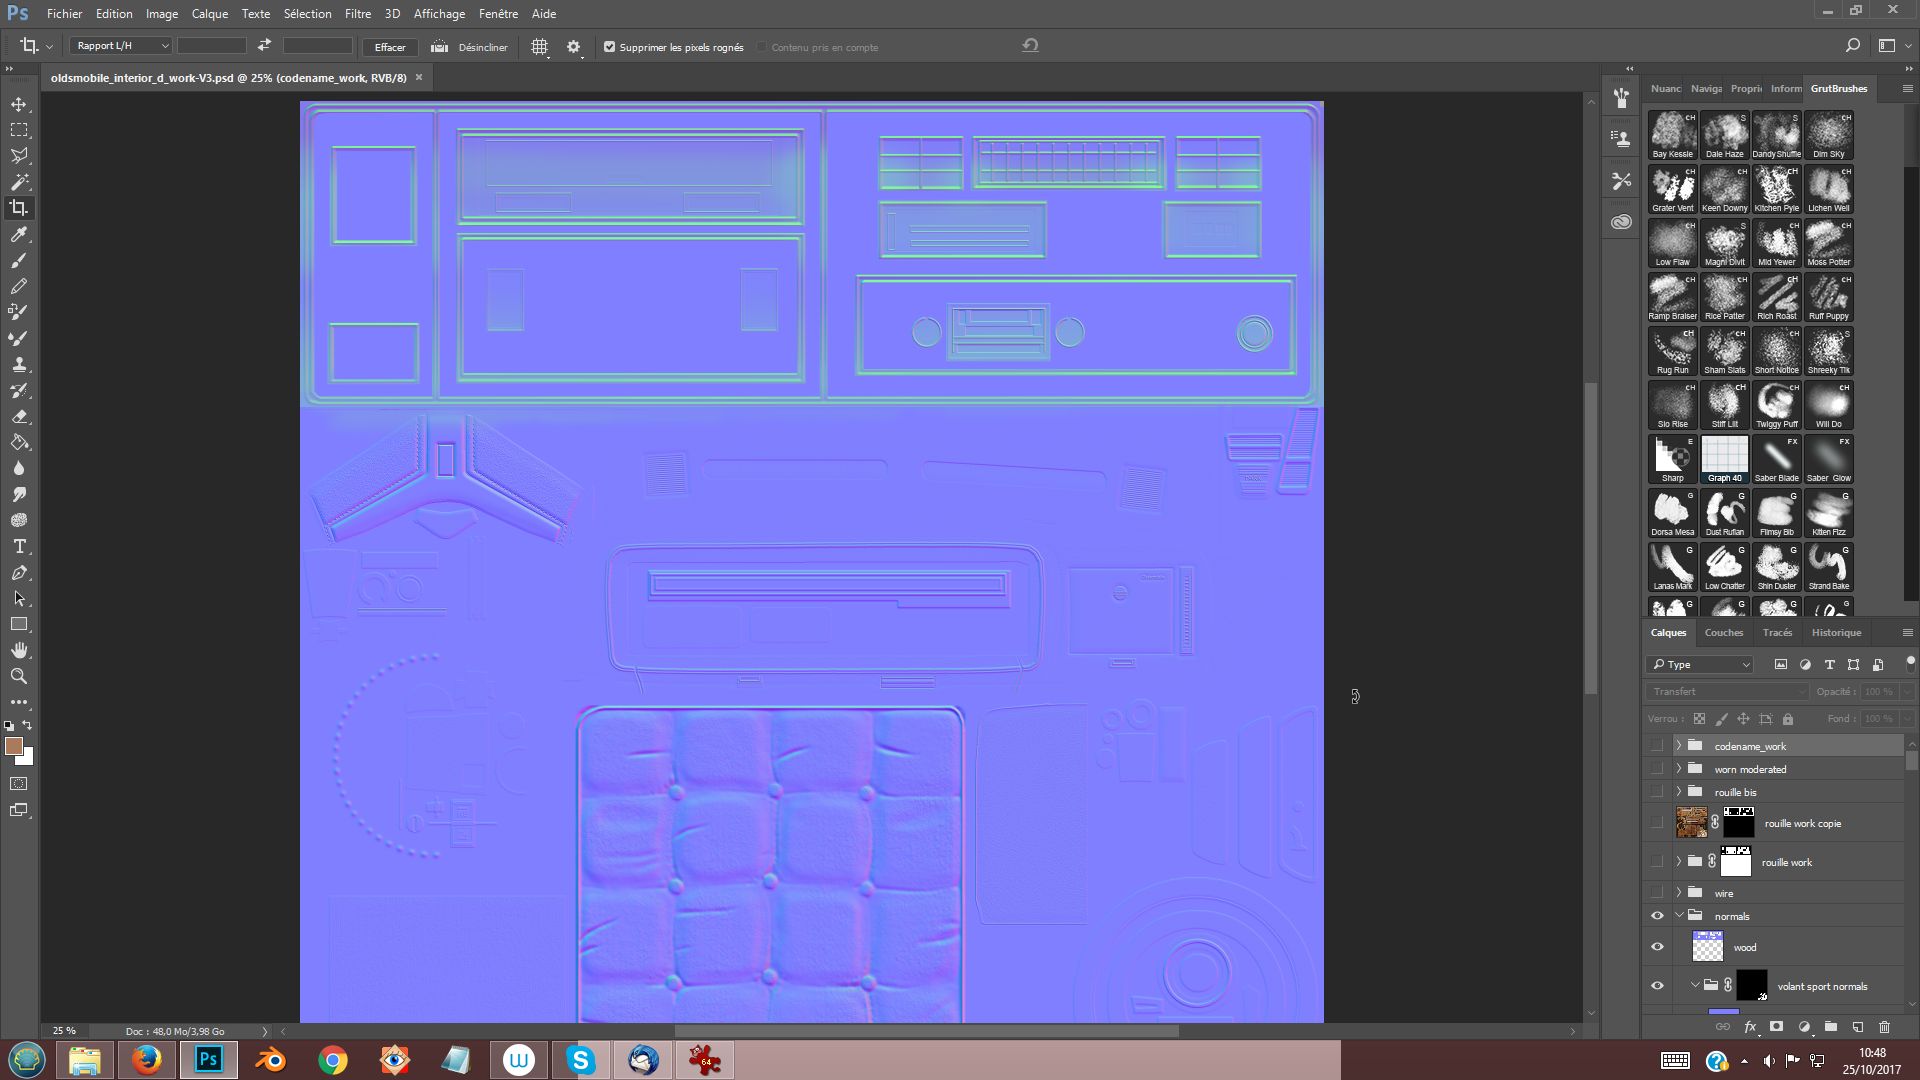Select the Blur tool
Screen dimensions: 1920x1080
(x=19, y=468)
